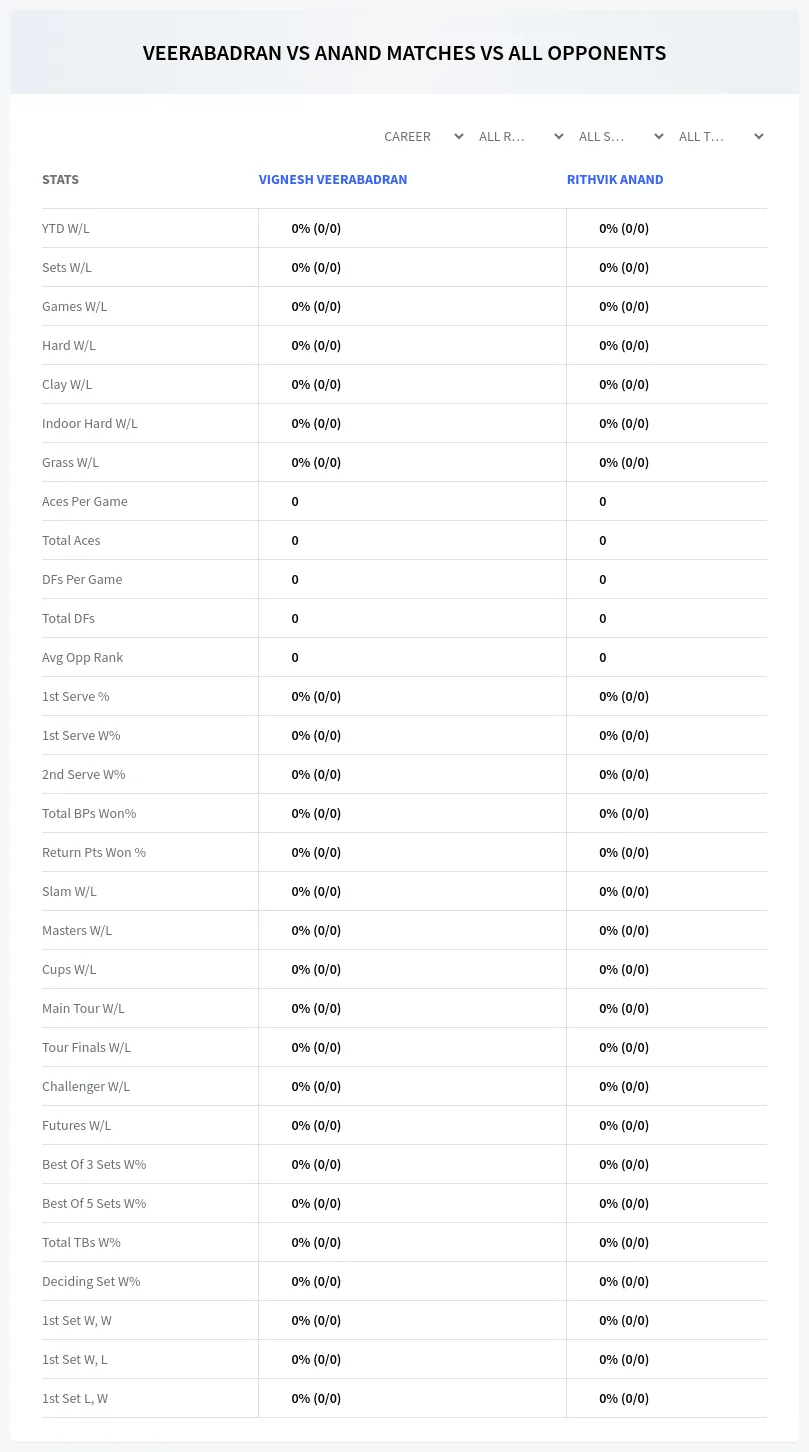Viewport: 809px width, 1452px height.
Task: Click the page title heading
Action: point(404,53)
